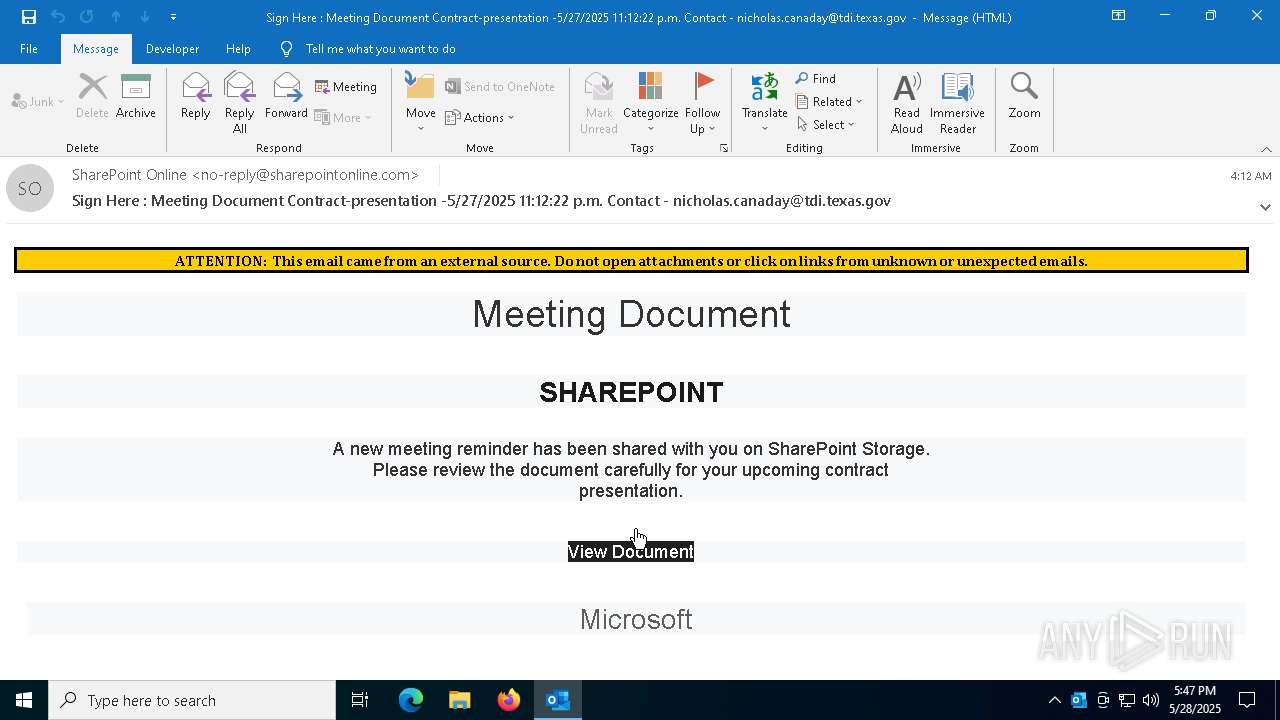Click the Save icon in title bar
Image resolution: width=1280 pixels, height=720 pixels.
tap(28, 17)
